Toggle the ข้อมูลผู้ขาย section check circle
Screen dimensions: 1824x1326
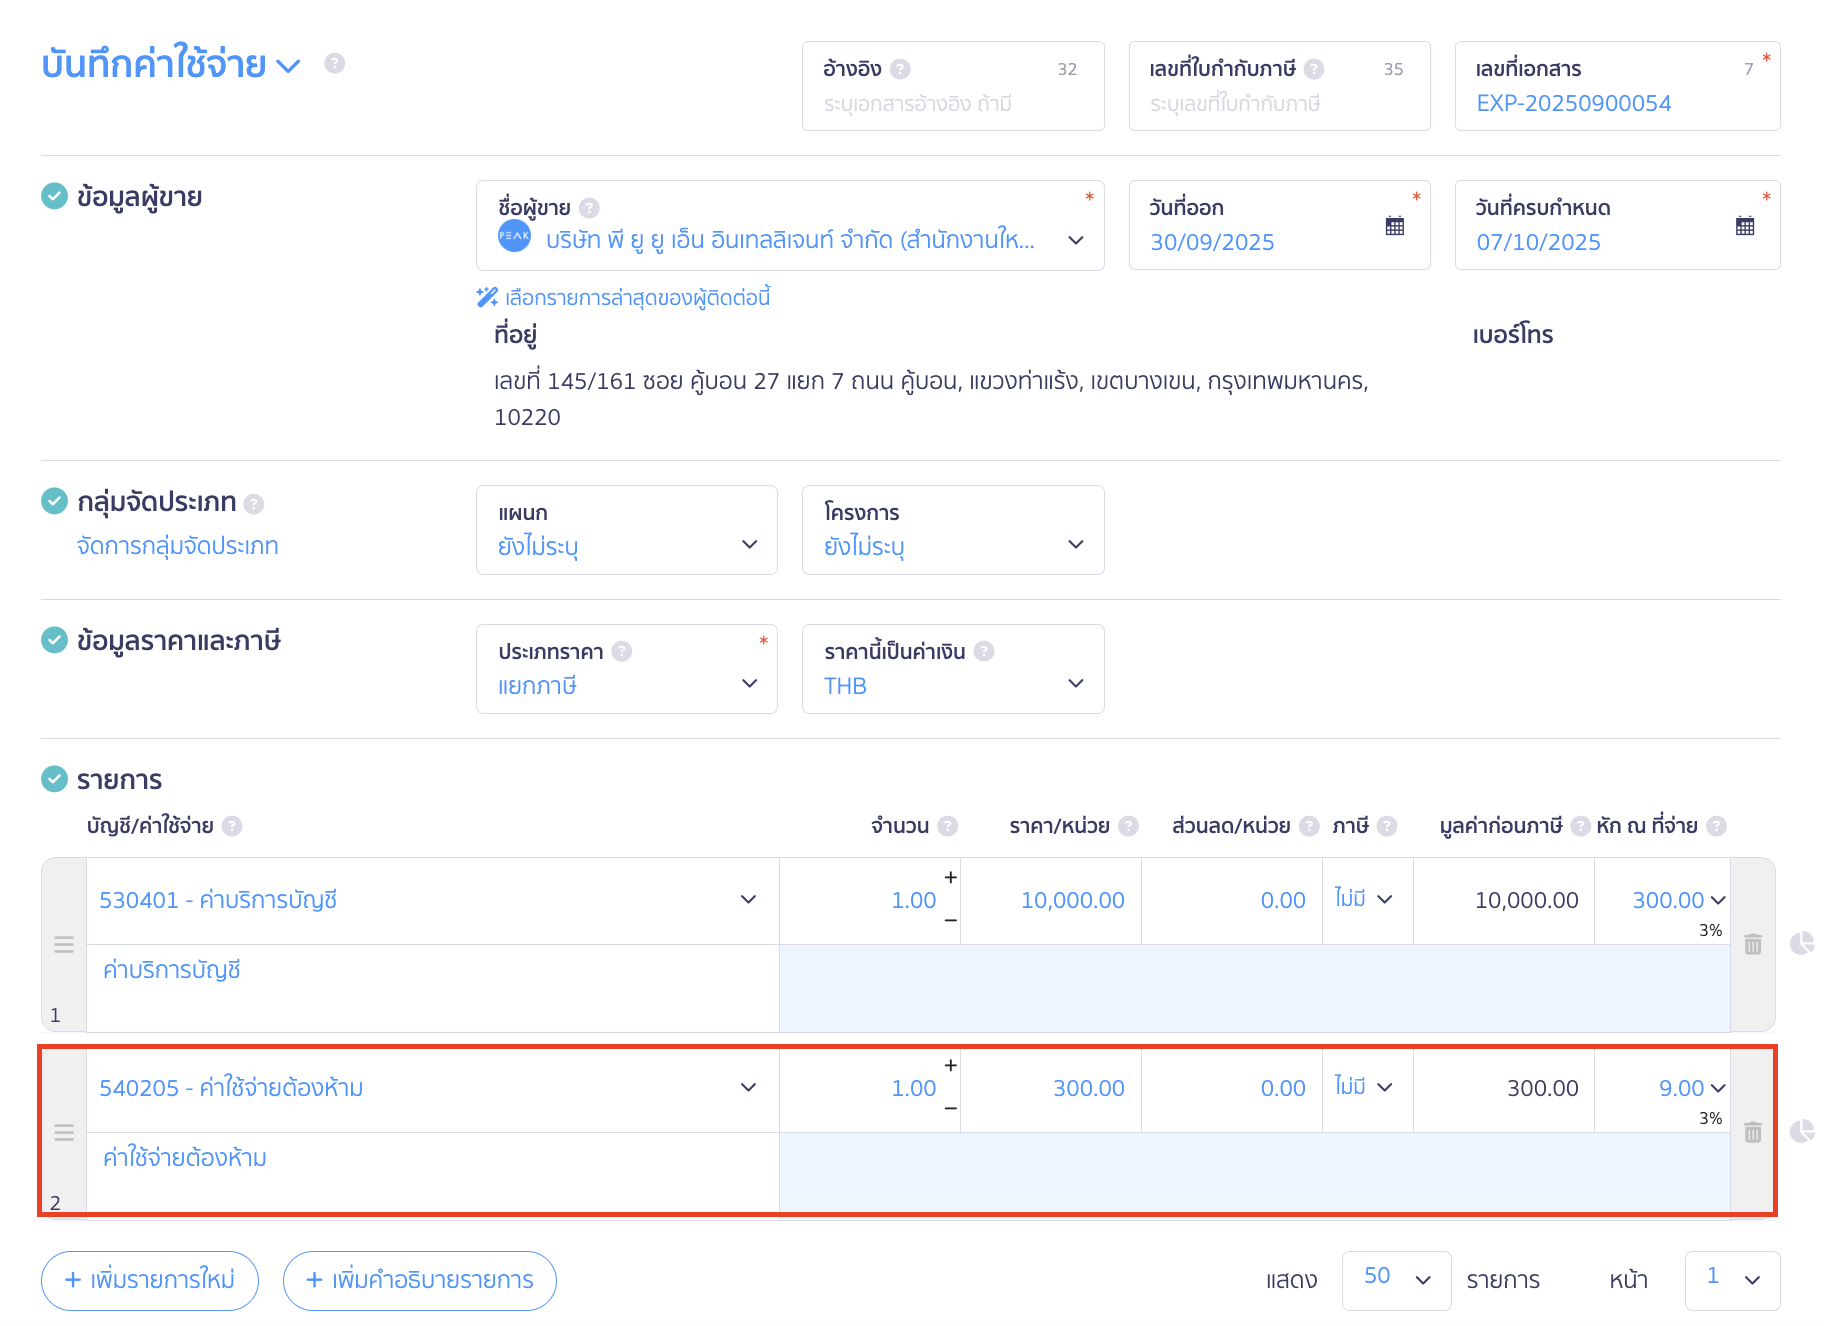pyautogui.click(x=54, y=196)
